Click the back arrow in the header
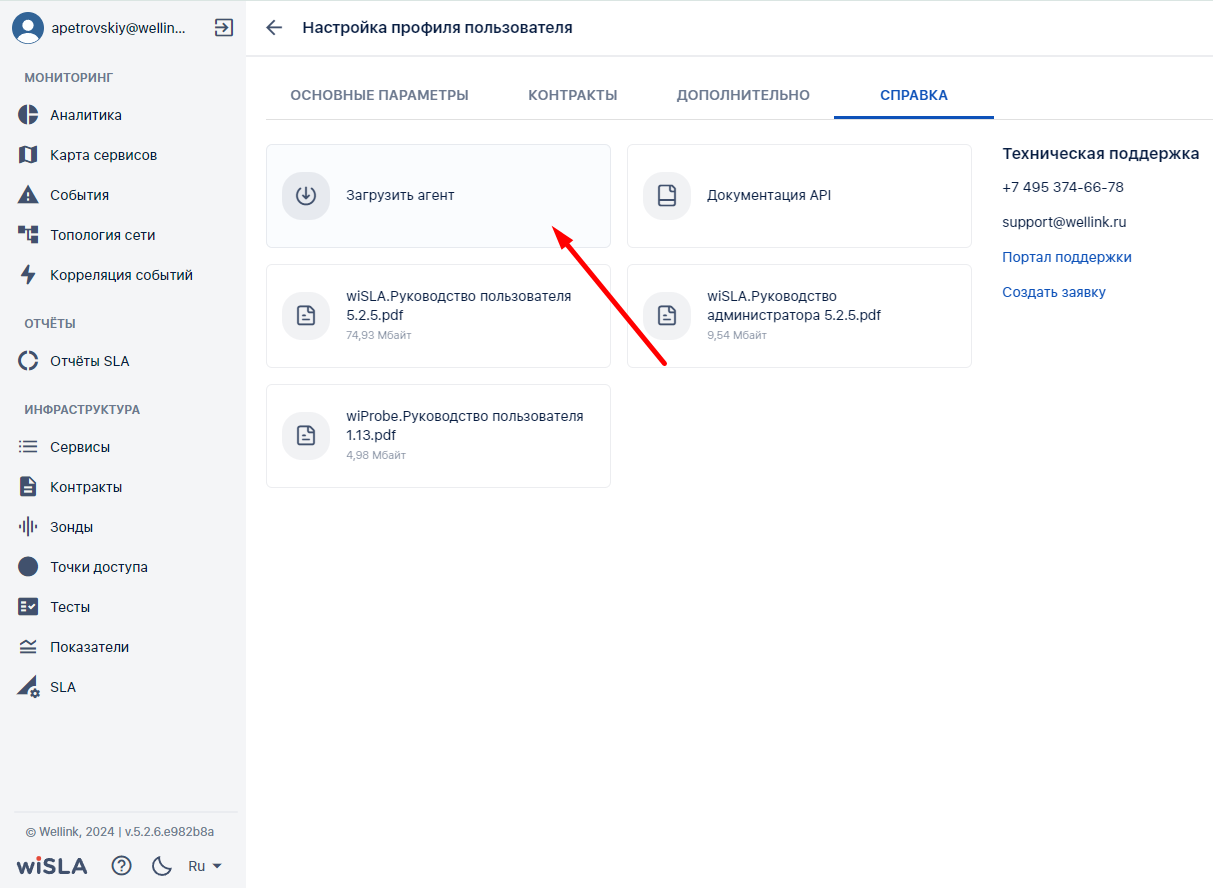Viewport: 1213px width, 888px height. [274, 28]
